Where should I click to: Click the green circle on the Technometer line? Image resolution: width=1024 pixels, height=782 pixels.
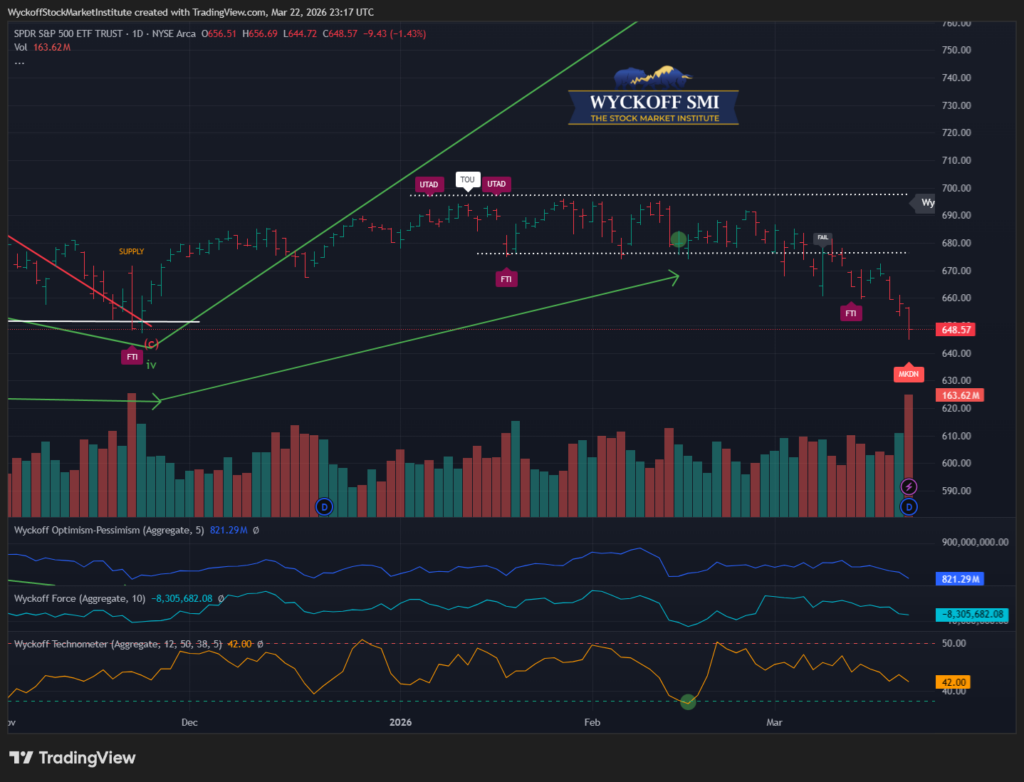point(688,702)
